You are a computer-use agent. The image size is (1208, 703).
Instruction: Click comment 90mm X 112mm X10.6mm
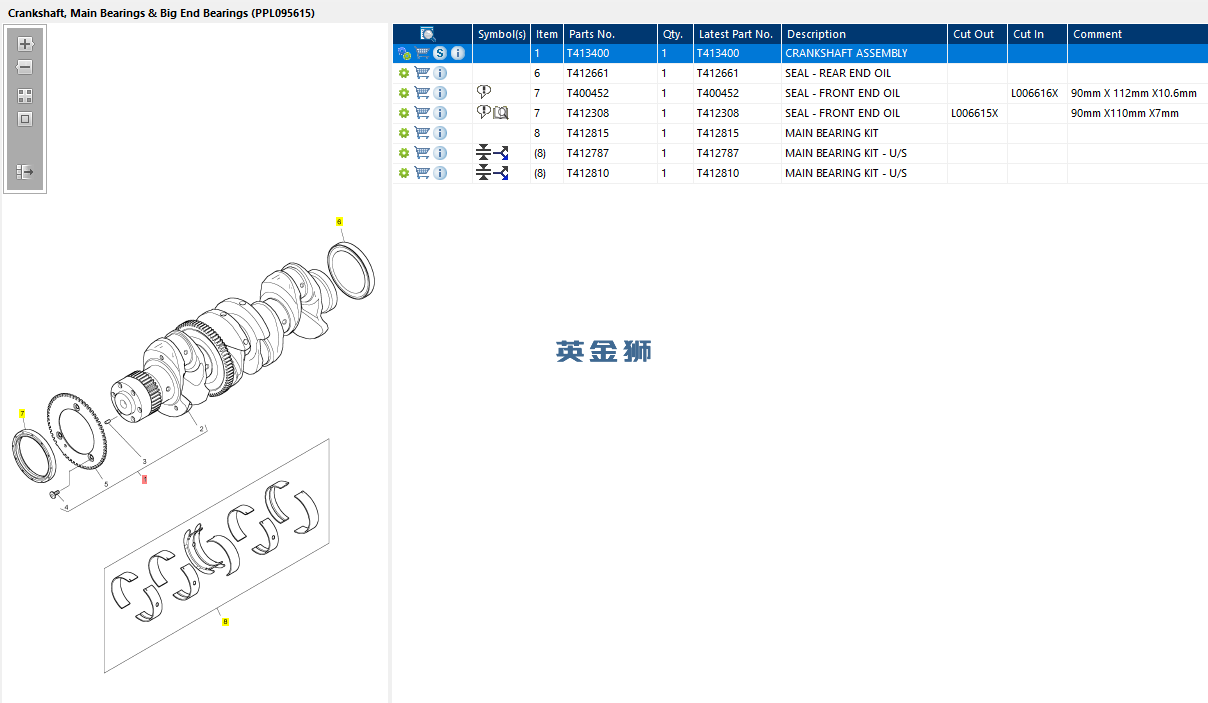tap(1134, 93)
